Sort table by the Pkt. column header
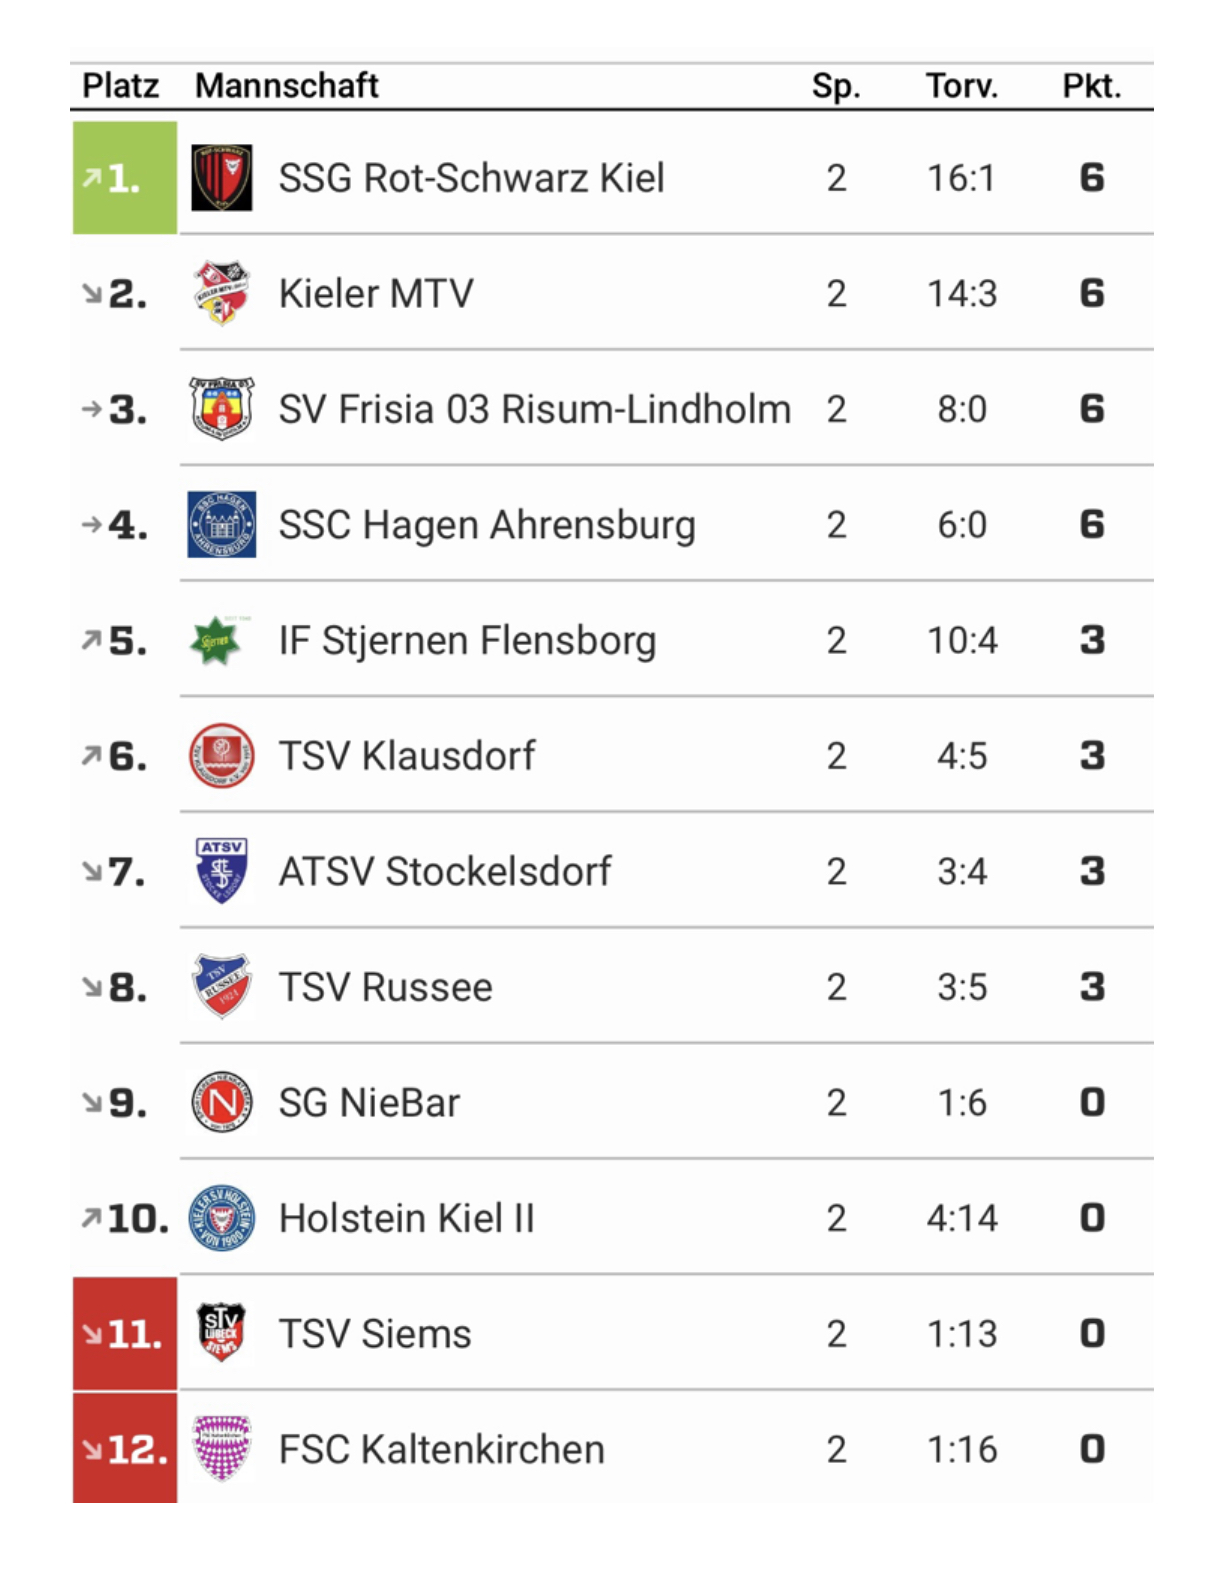The width and height of the screenshot is (1208, 1570). click(x=1091, y=86)
